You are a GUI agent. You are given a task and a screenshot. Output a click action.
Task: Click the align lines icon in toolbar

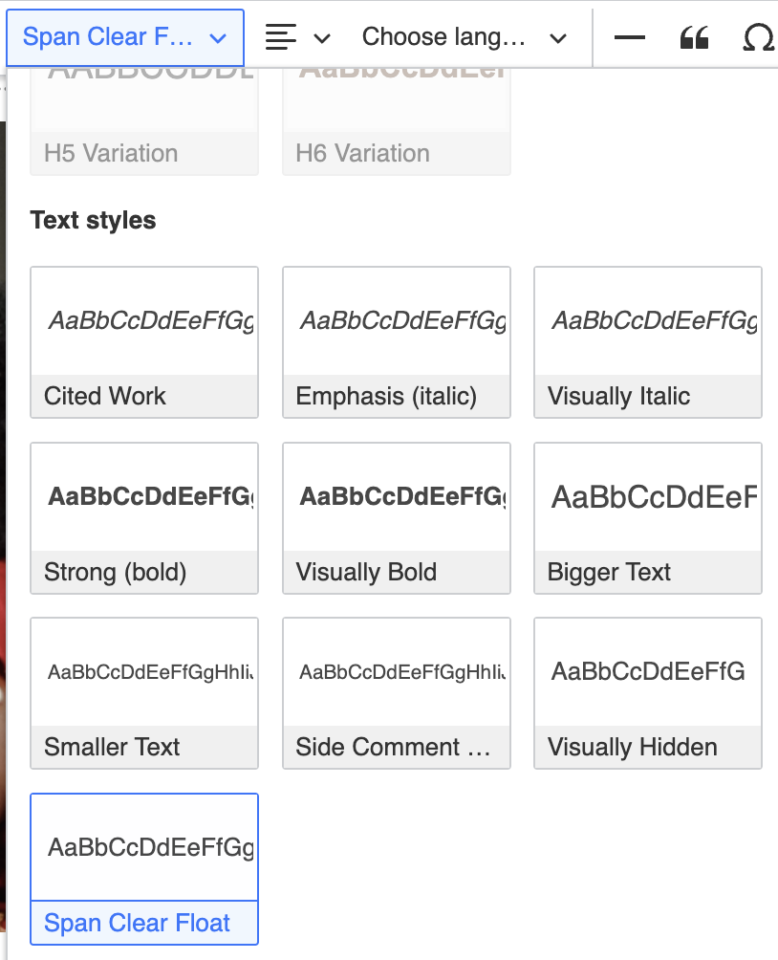pos(281,38)
